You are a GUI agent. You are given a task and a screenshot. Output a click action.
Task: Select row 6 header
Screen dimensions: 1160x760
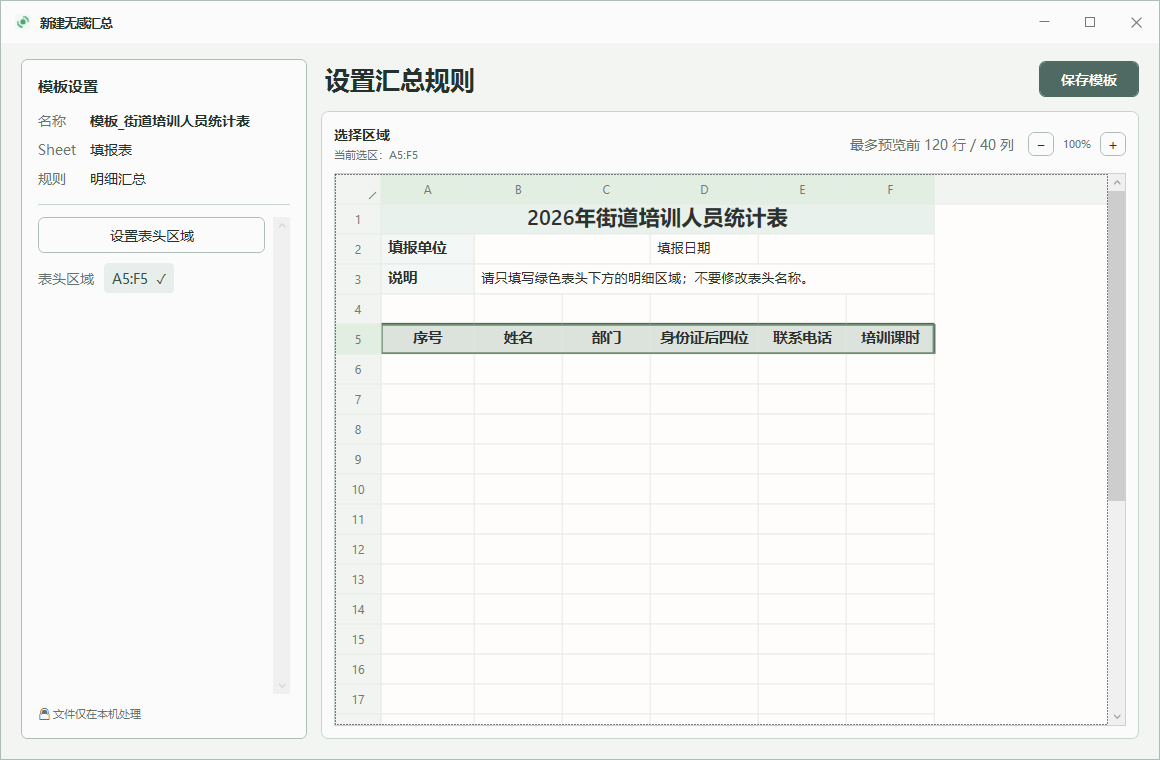click(359, 369)
